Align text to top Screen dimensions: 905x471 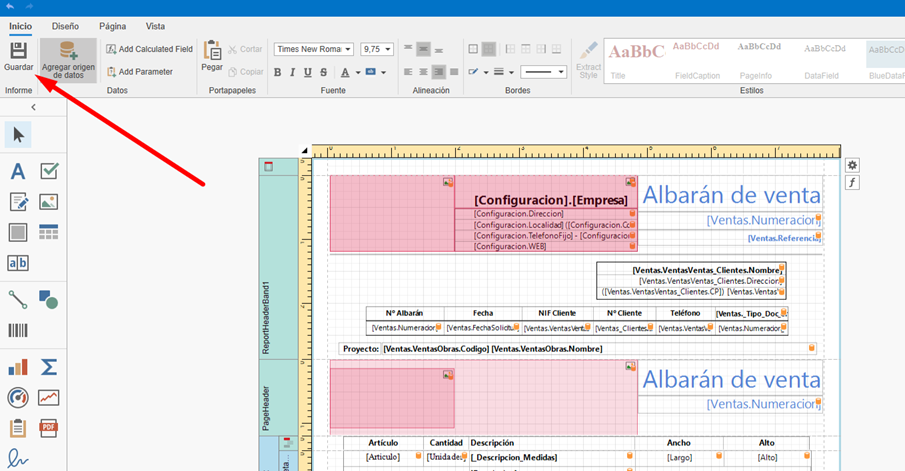(408, 49)
